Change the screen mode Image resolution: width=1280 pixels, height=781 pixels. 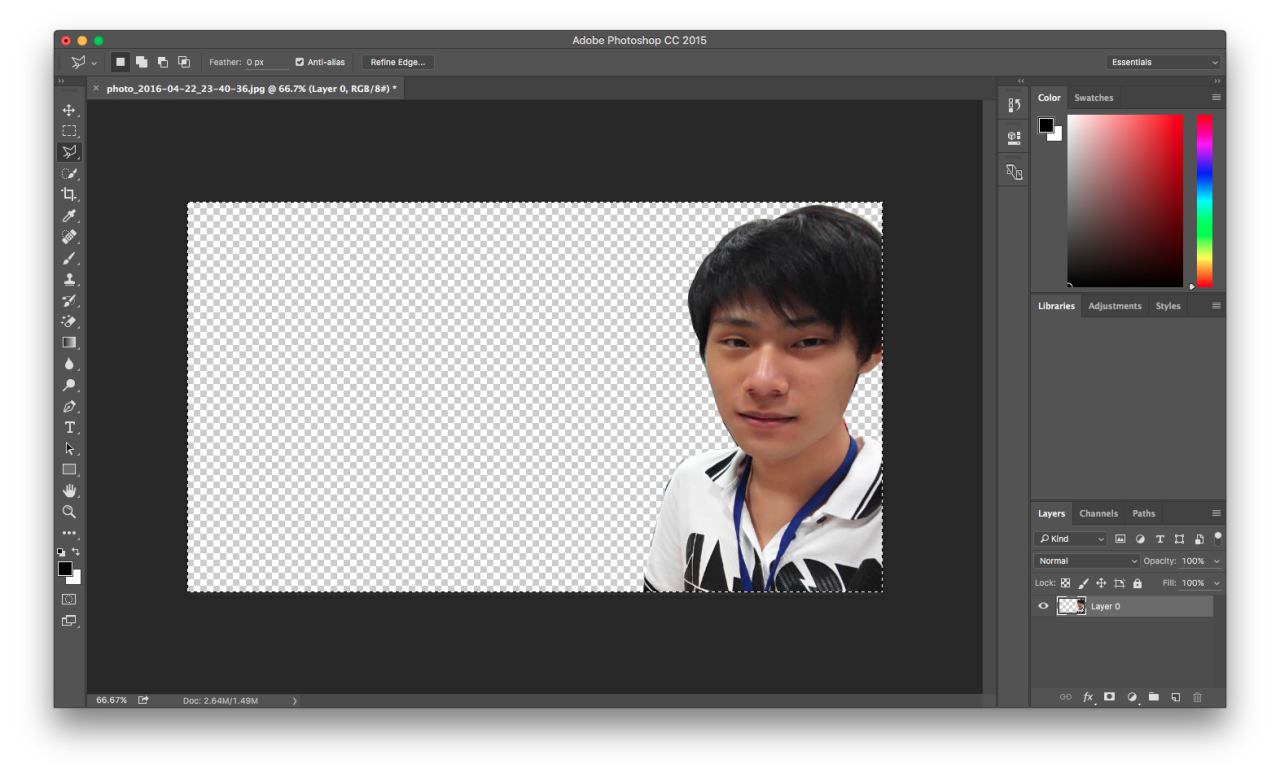tap(69, 620)
